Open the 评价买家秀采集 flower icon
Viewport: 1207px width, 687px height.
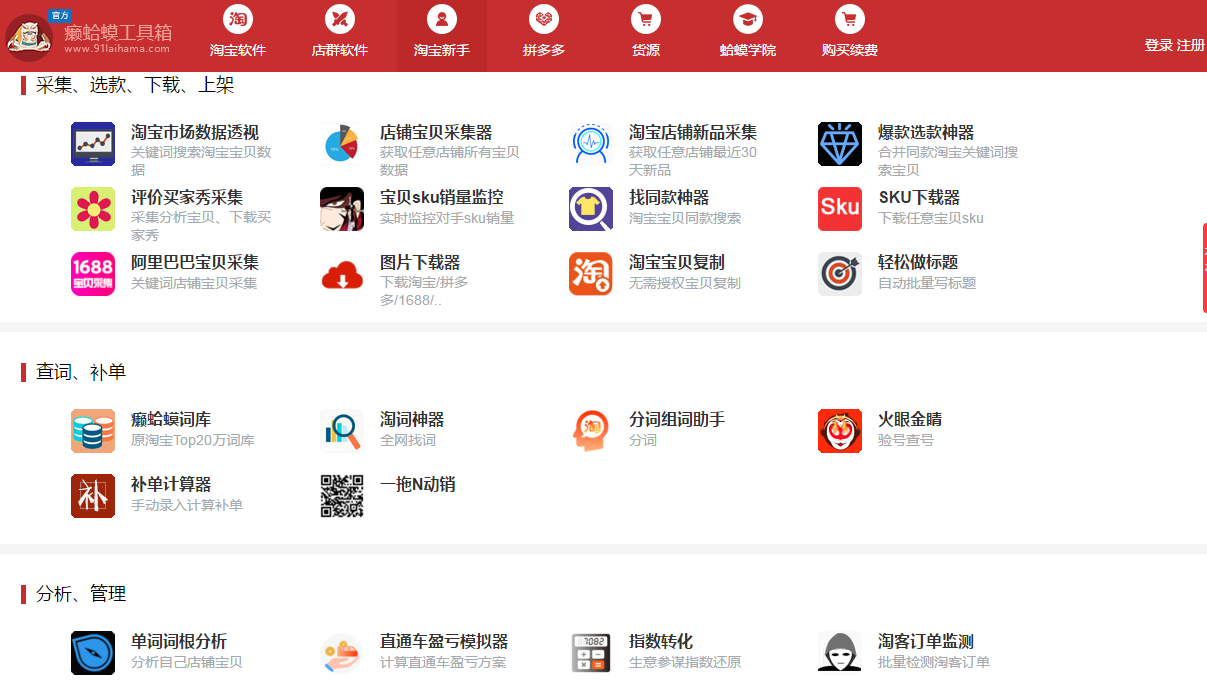click(93, 209)
